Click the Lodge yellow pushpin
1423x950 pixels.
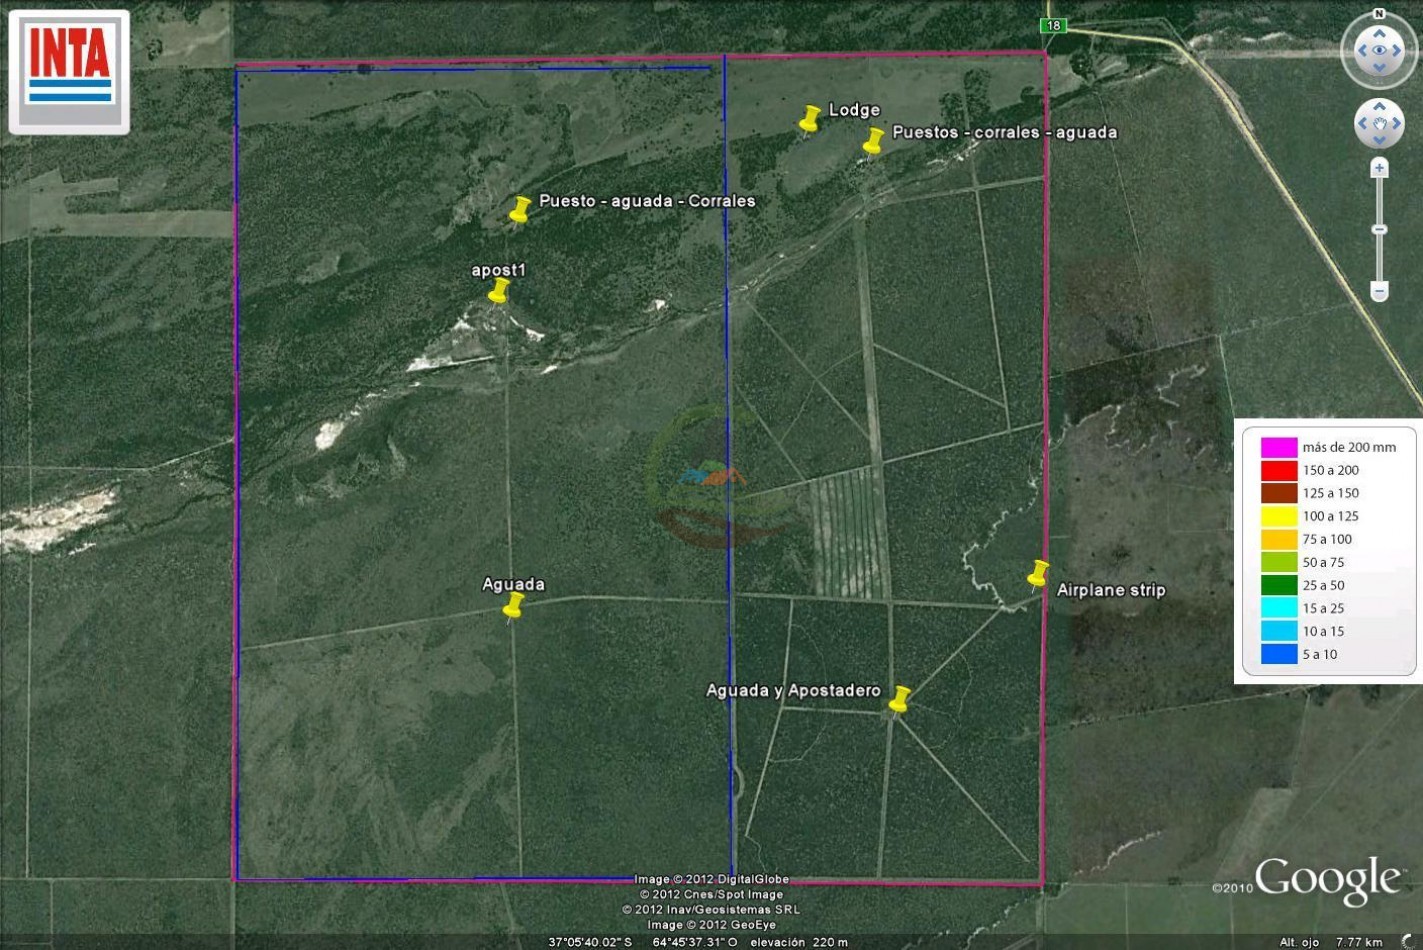point(810,119)
